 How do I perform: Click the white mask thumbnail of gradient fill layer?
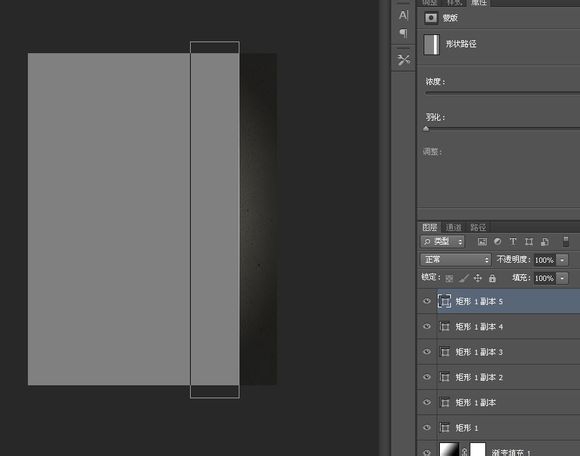pyautogui.click(x=478, y=450)
